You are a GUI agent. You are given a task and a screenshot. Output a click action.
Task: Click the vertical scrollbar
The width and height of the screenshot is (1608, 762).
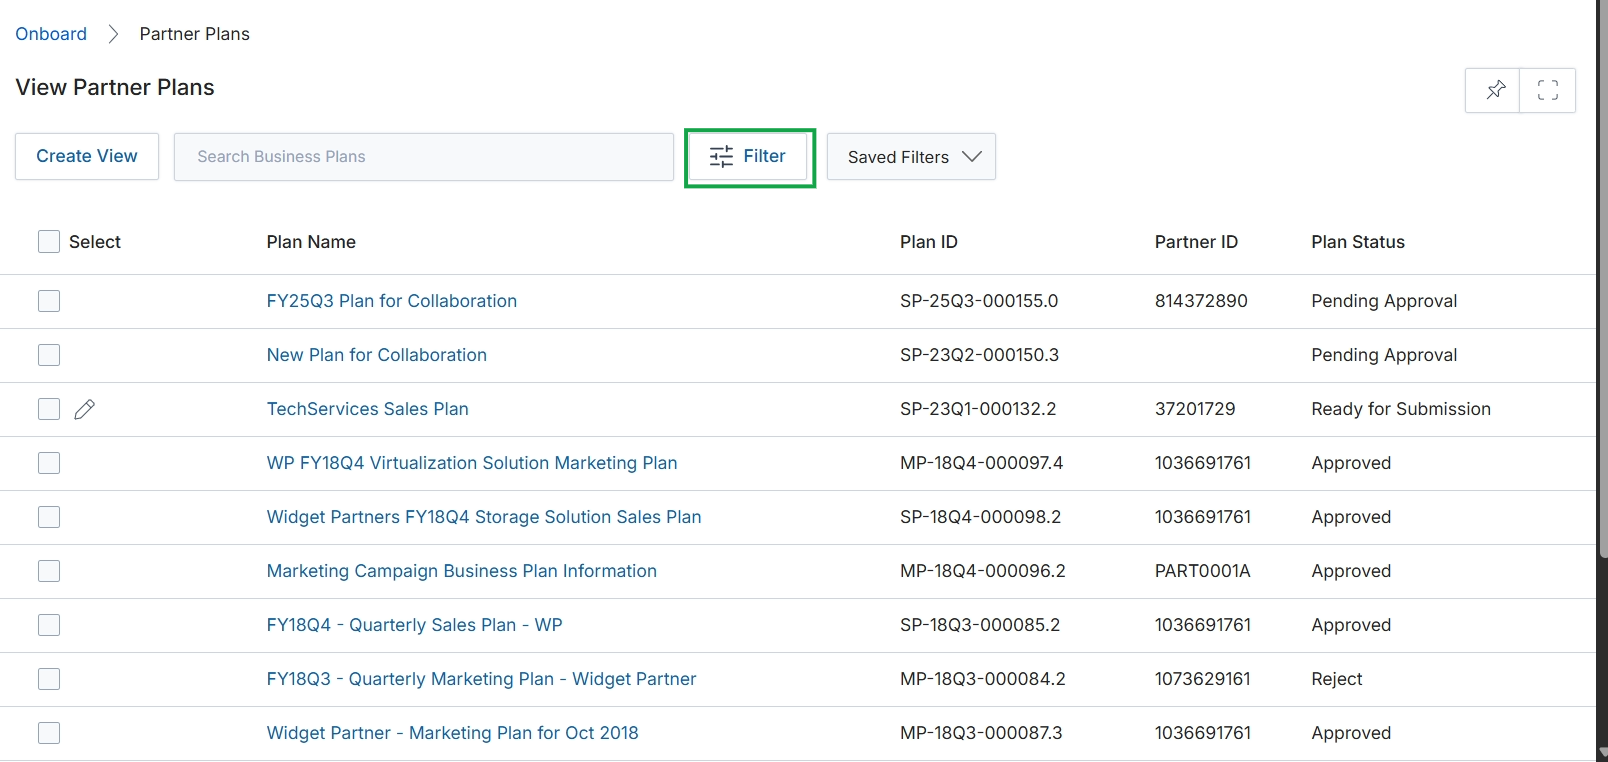click(1603, 280)
